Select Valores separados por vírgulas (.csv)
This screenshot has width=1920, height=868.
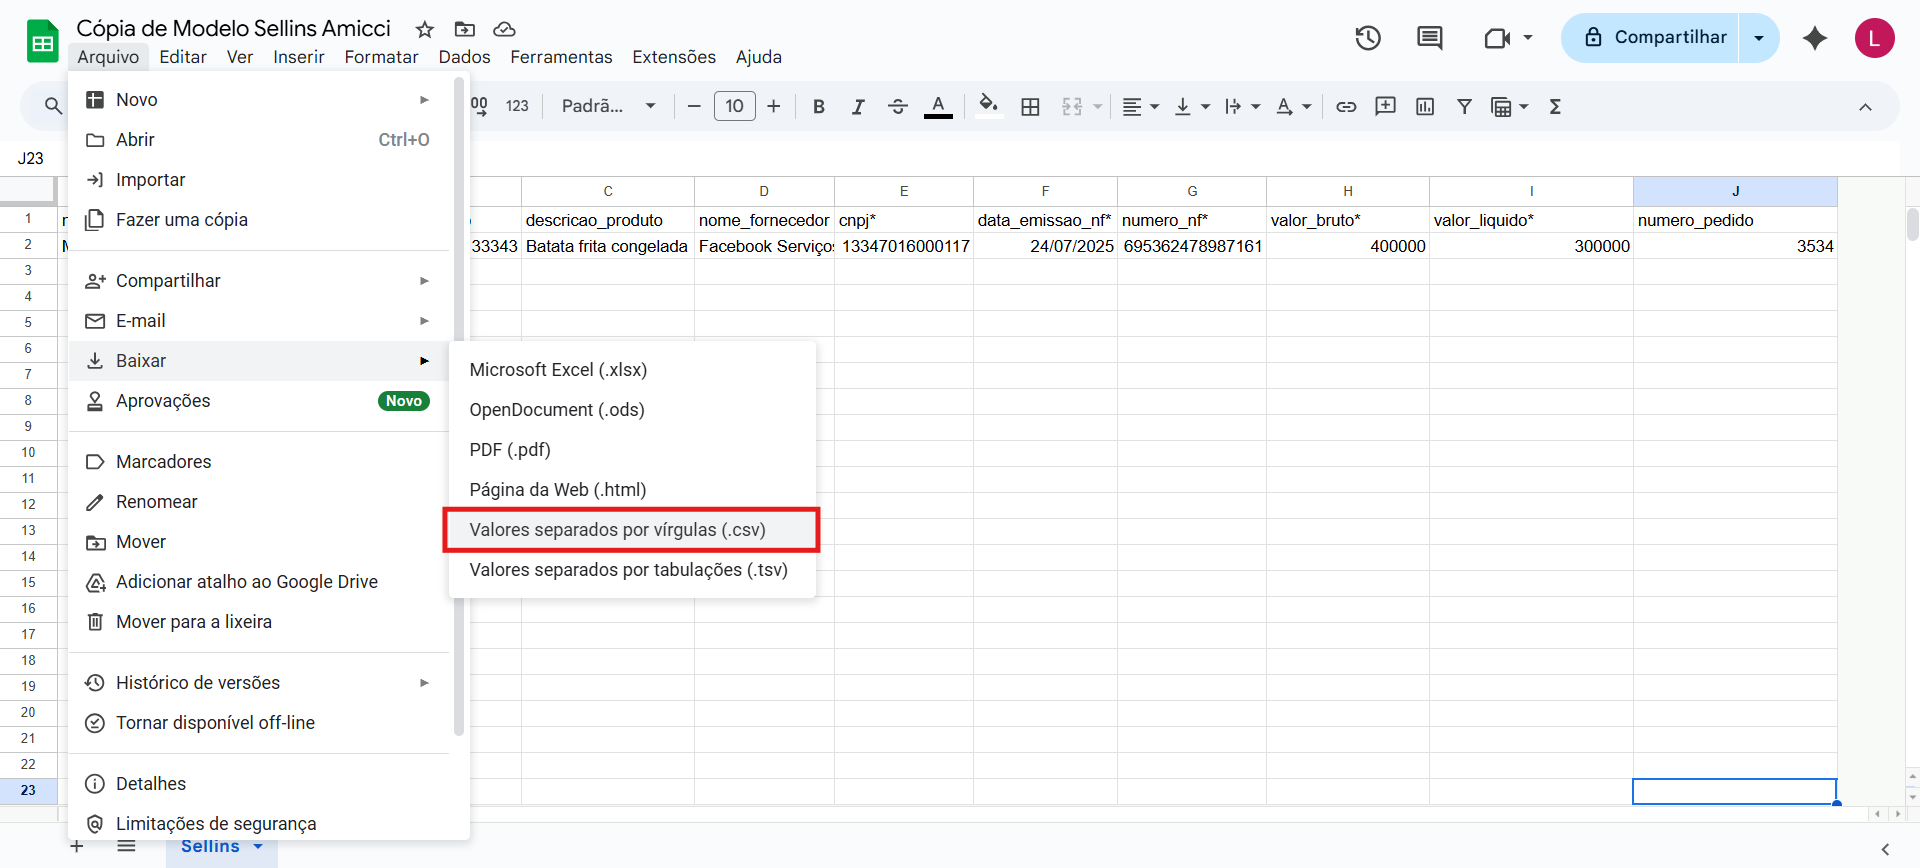coord(617,530)
